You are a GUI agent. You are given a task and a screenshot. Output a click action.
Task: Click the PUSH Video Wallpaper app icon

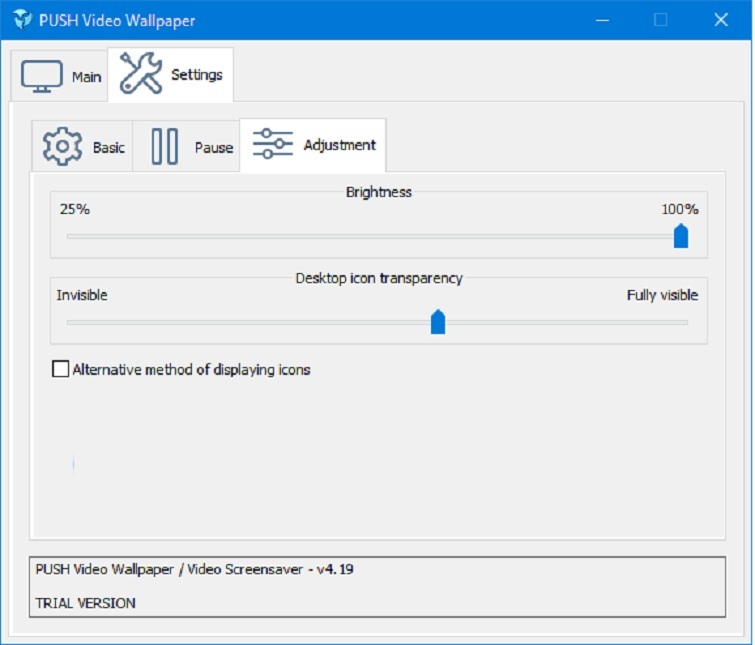(22, 20)
